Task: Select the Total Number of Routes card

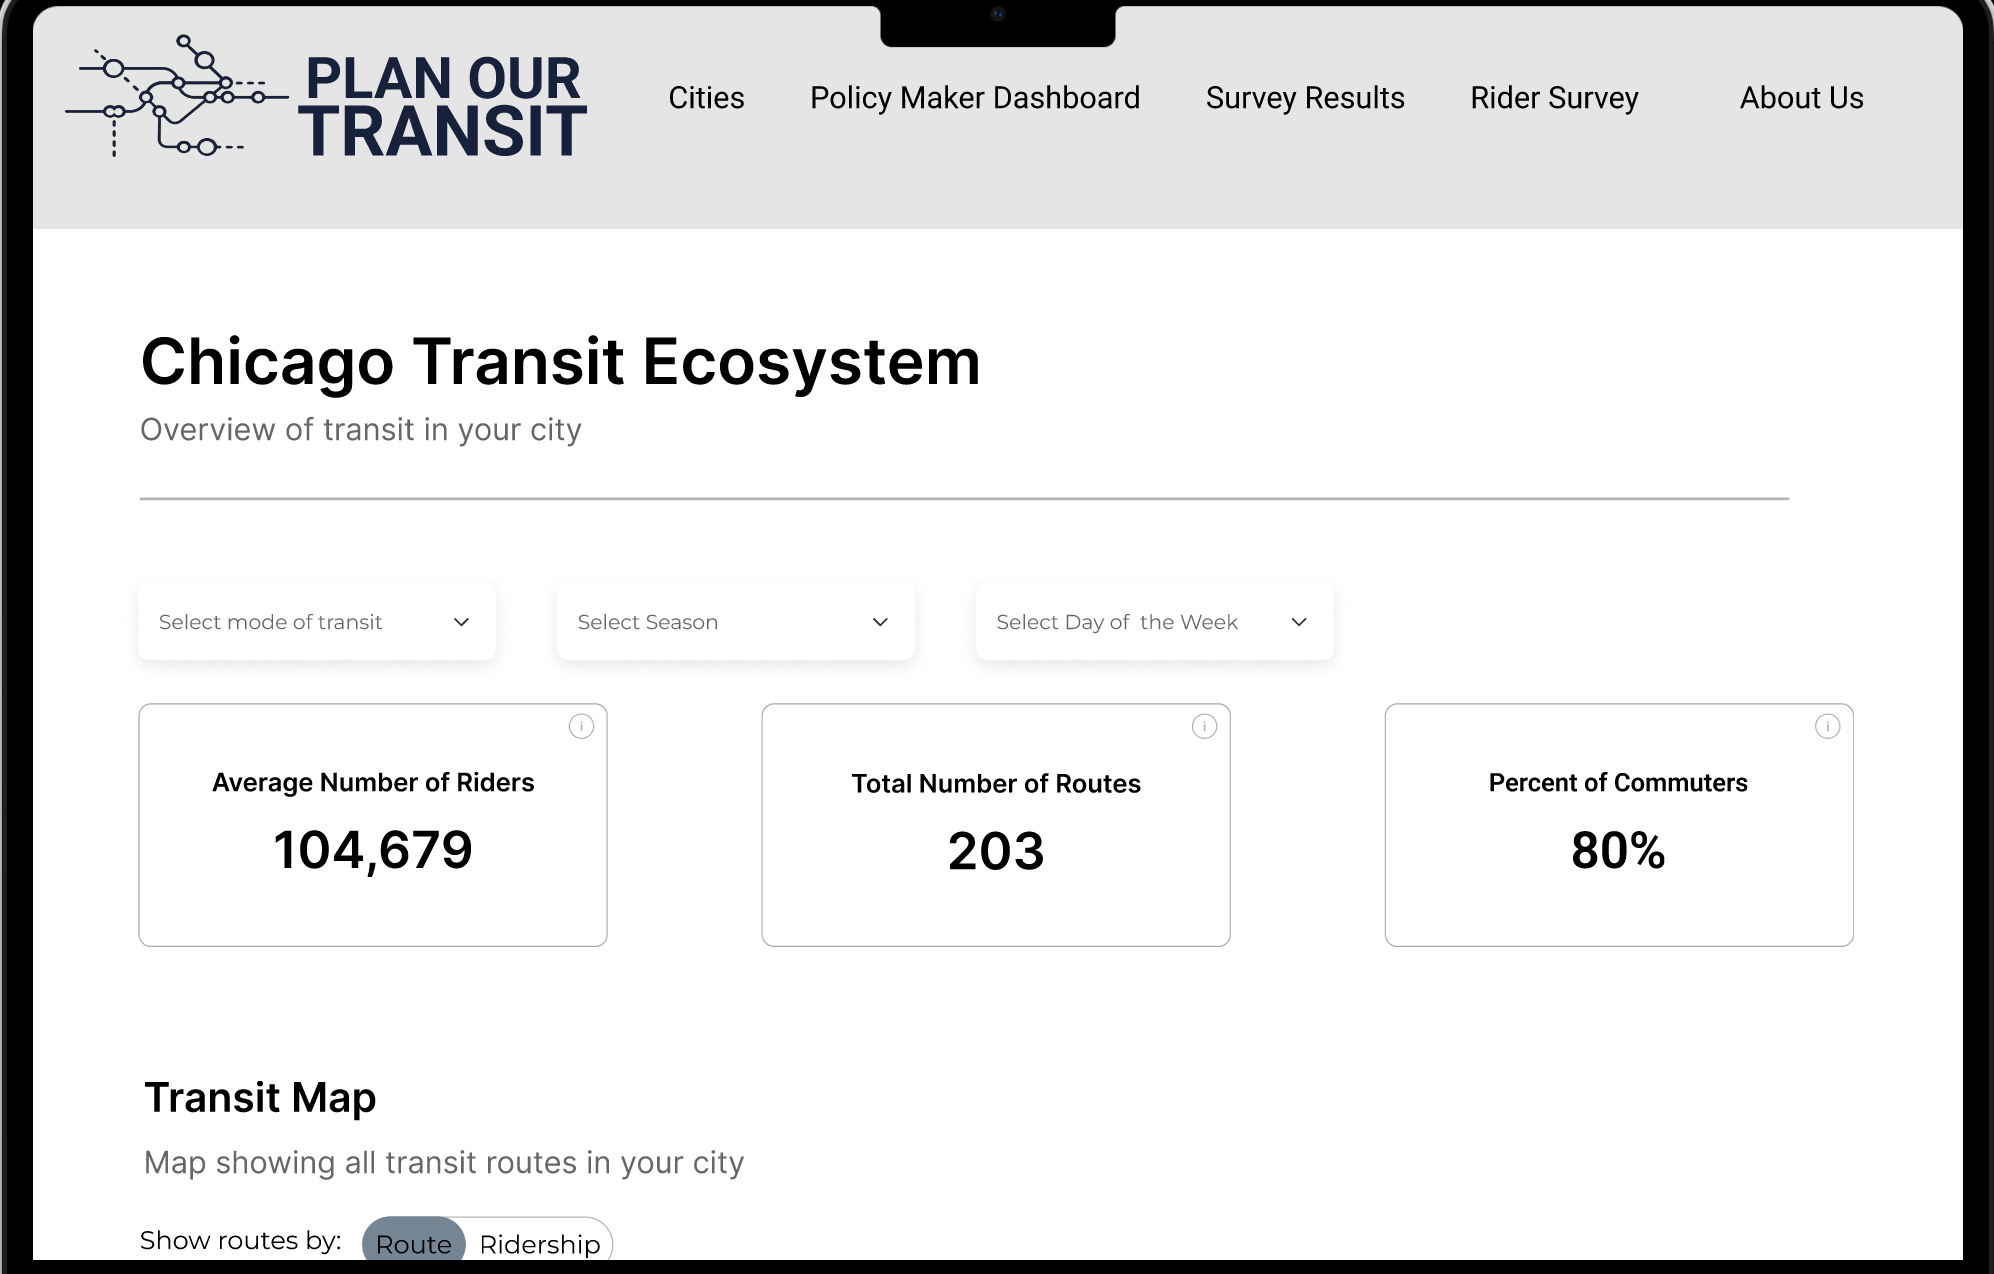Action: 996,825
